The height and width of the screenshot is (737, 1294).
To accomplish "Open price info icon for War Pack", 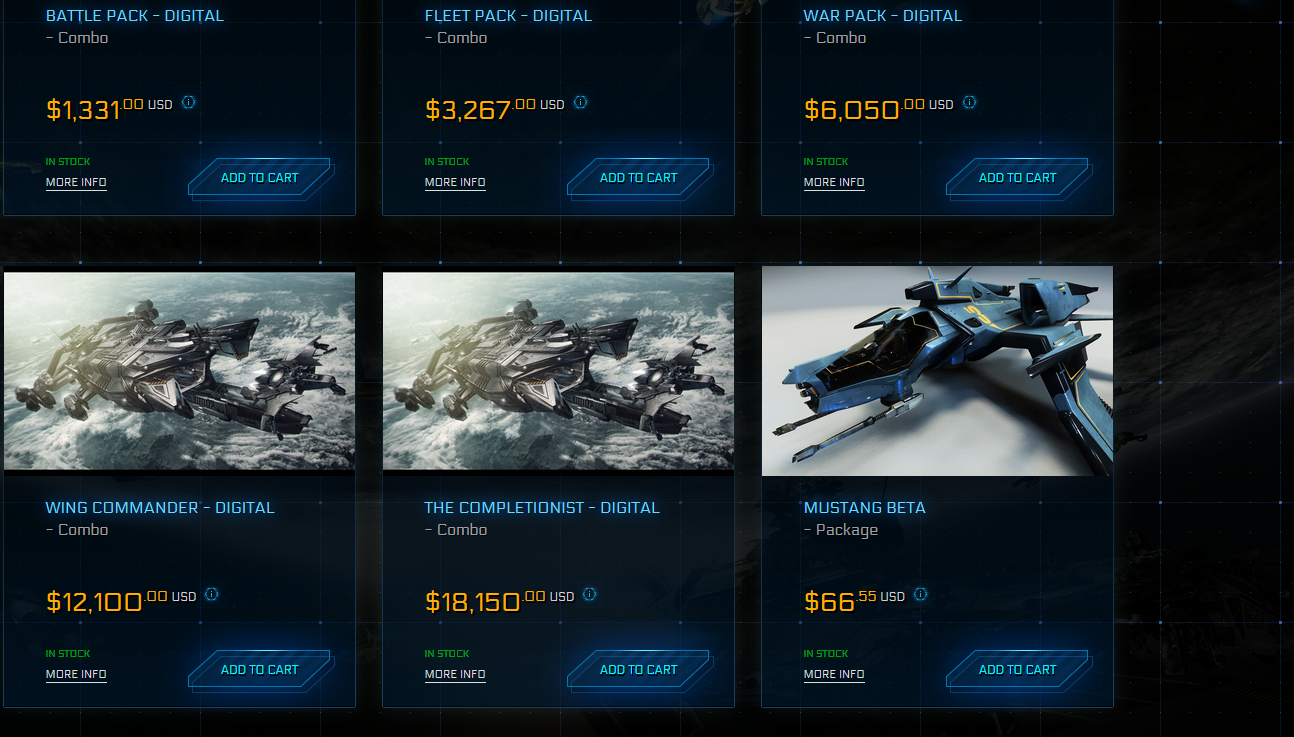I will 970,102.
